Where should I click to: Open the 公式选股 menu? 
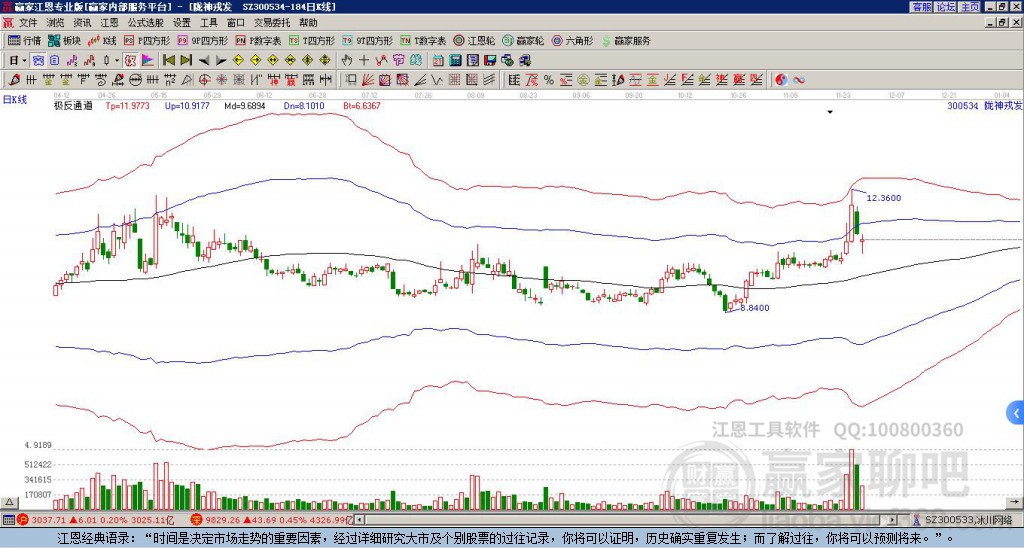pyautogui.click(x=146, y=23)
